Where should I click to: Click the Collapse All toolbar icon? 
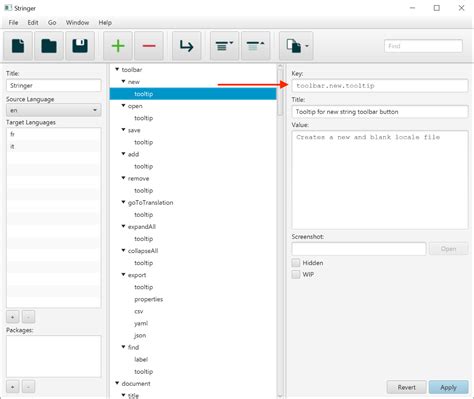point(255,46)
